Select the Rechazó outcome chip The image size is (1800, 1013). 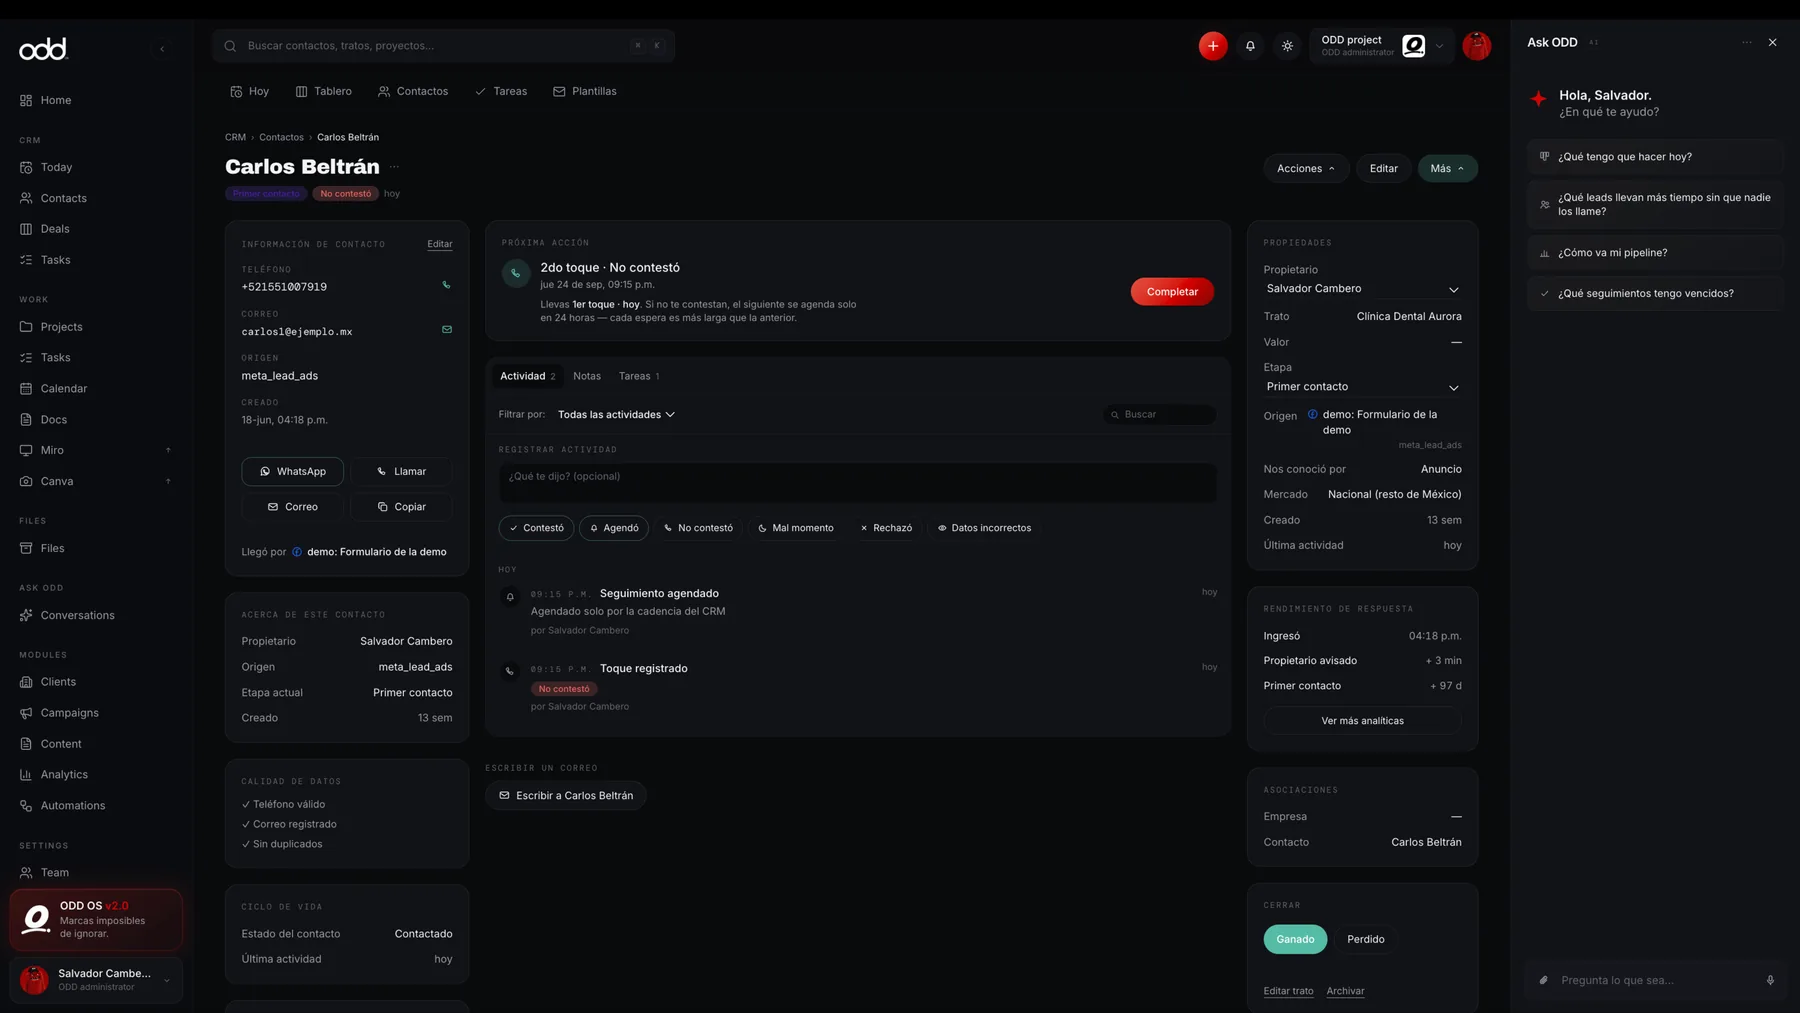pyautogui.click(x=886, y=528)
